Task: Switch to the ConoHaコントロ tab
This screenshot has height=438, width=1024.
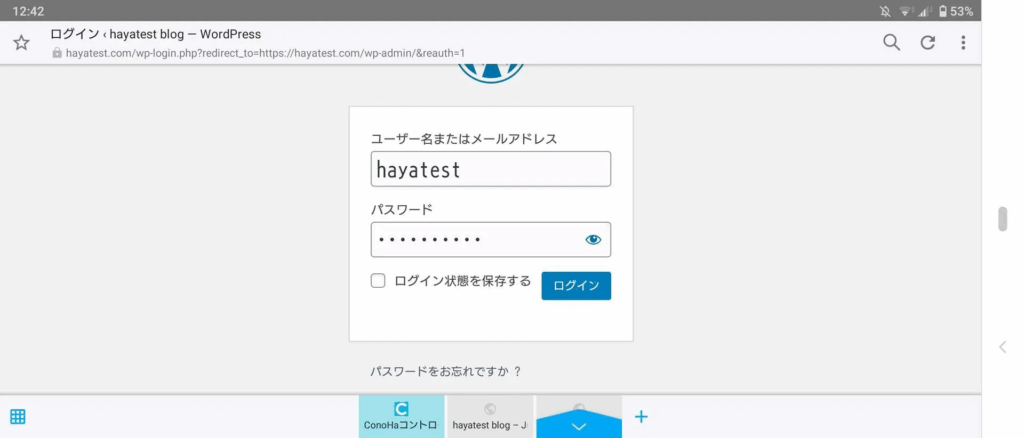Action: point(401,416)
